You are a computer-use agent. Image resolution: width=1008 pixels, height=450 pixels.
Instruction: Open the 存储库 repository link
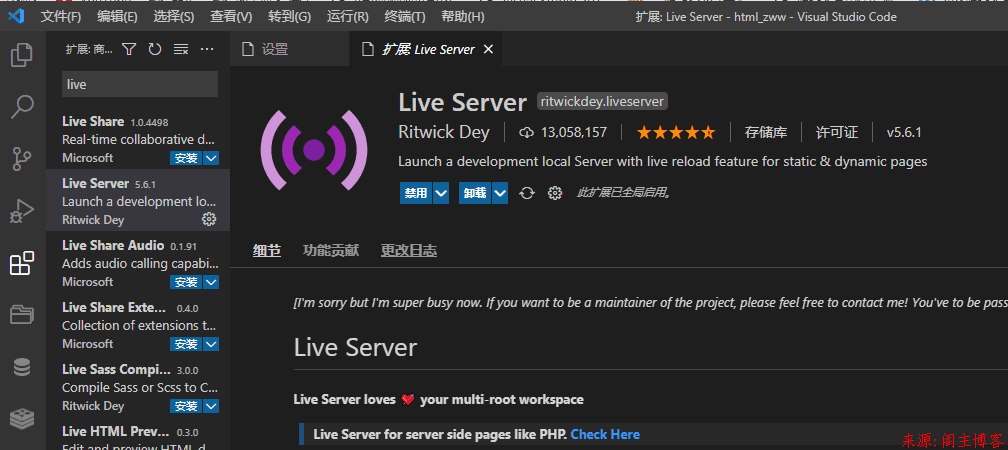click(x=766, y=132)
